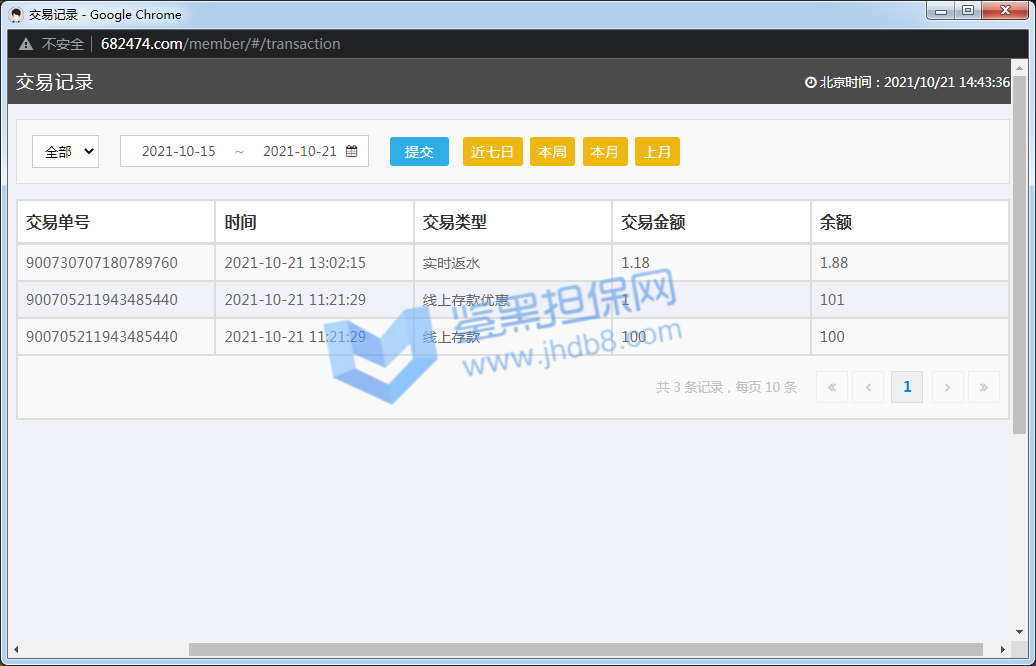Select page 1 in pagination
1036x666 pixels.
(907, 387)
